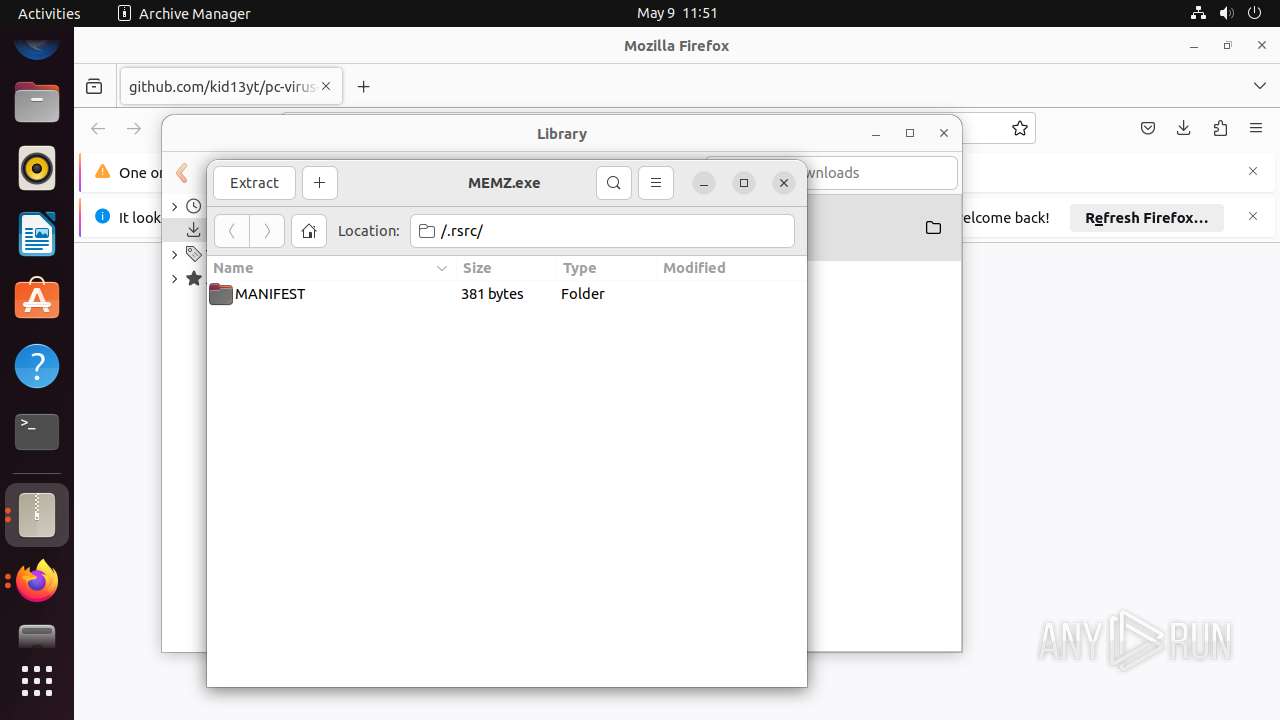Viewport: 1280px width, 720px height.
Task: Select the github.com/kid13yt tab
Action: click(x=231, y=87)
